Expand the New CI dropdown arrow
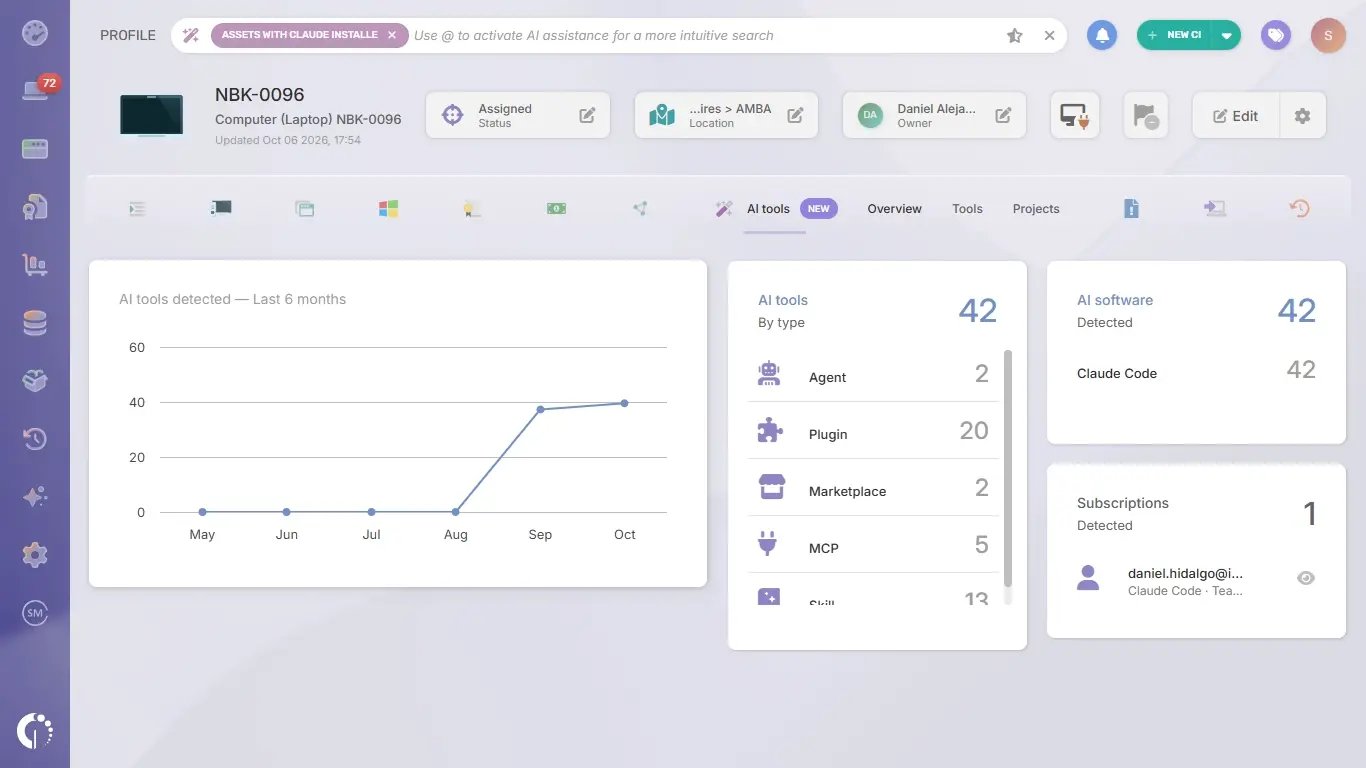The width and height of the screenshot is (1366, 768). (x=1226, y=35)
